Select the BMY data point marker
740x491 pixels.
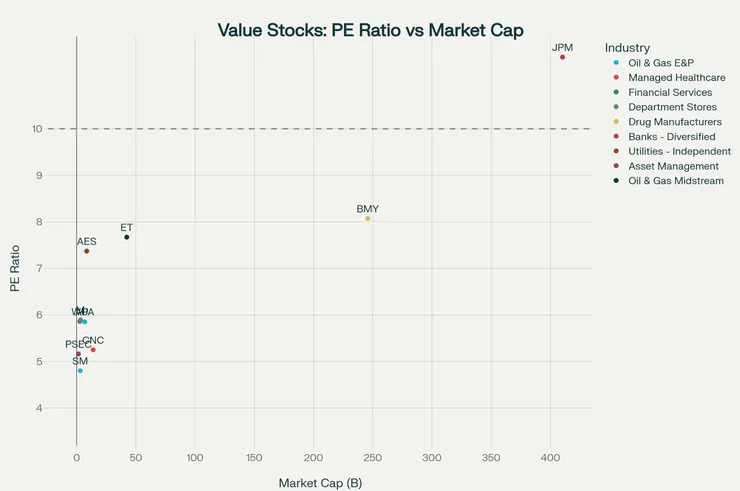click(368, 218)
